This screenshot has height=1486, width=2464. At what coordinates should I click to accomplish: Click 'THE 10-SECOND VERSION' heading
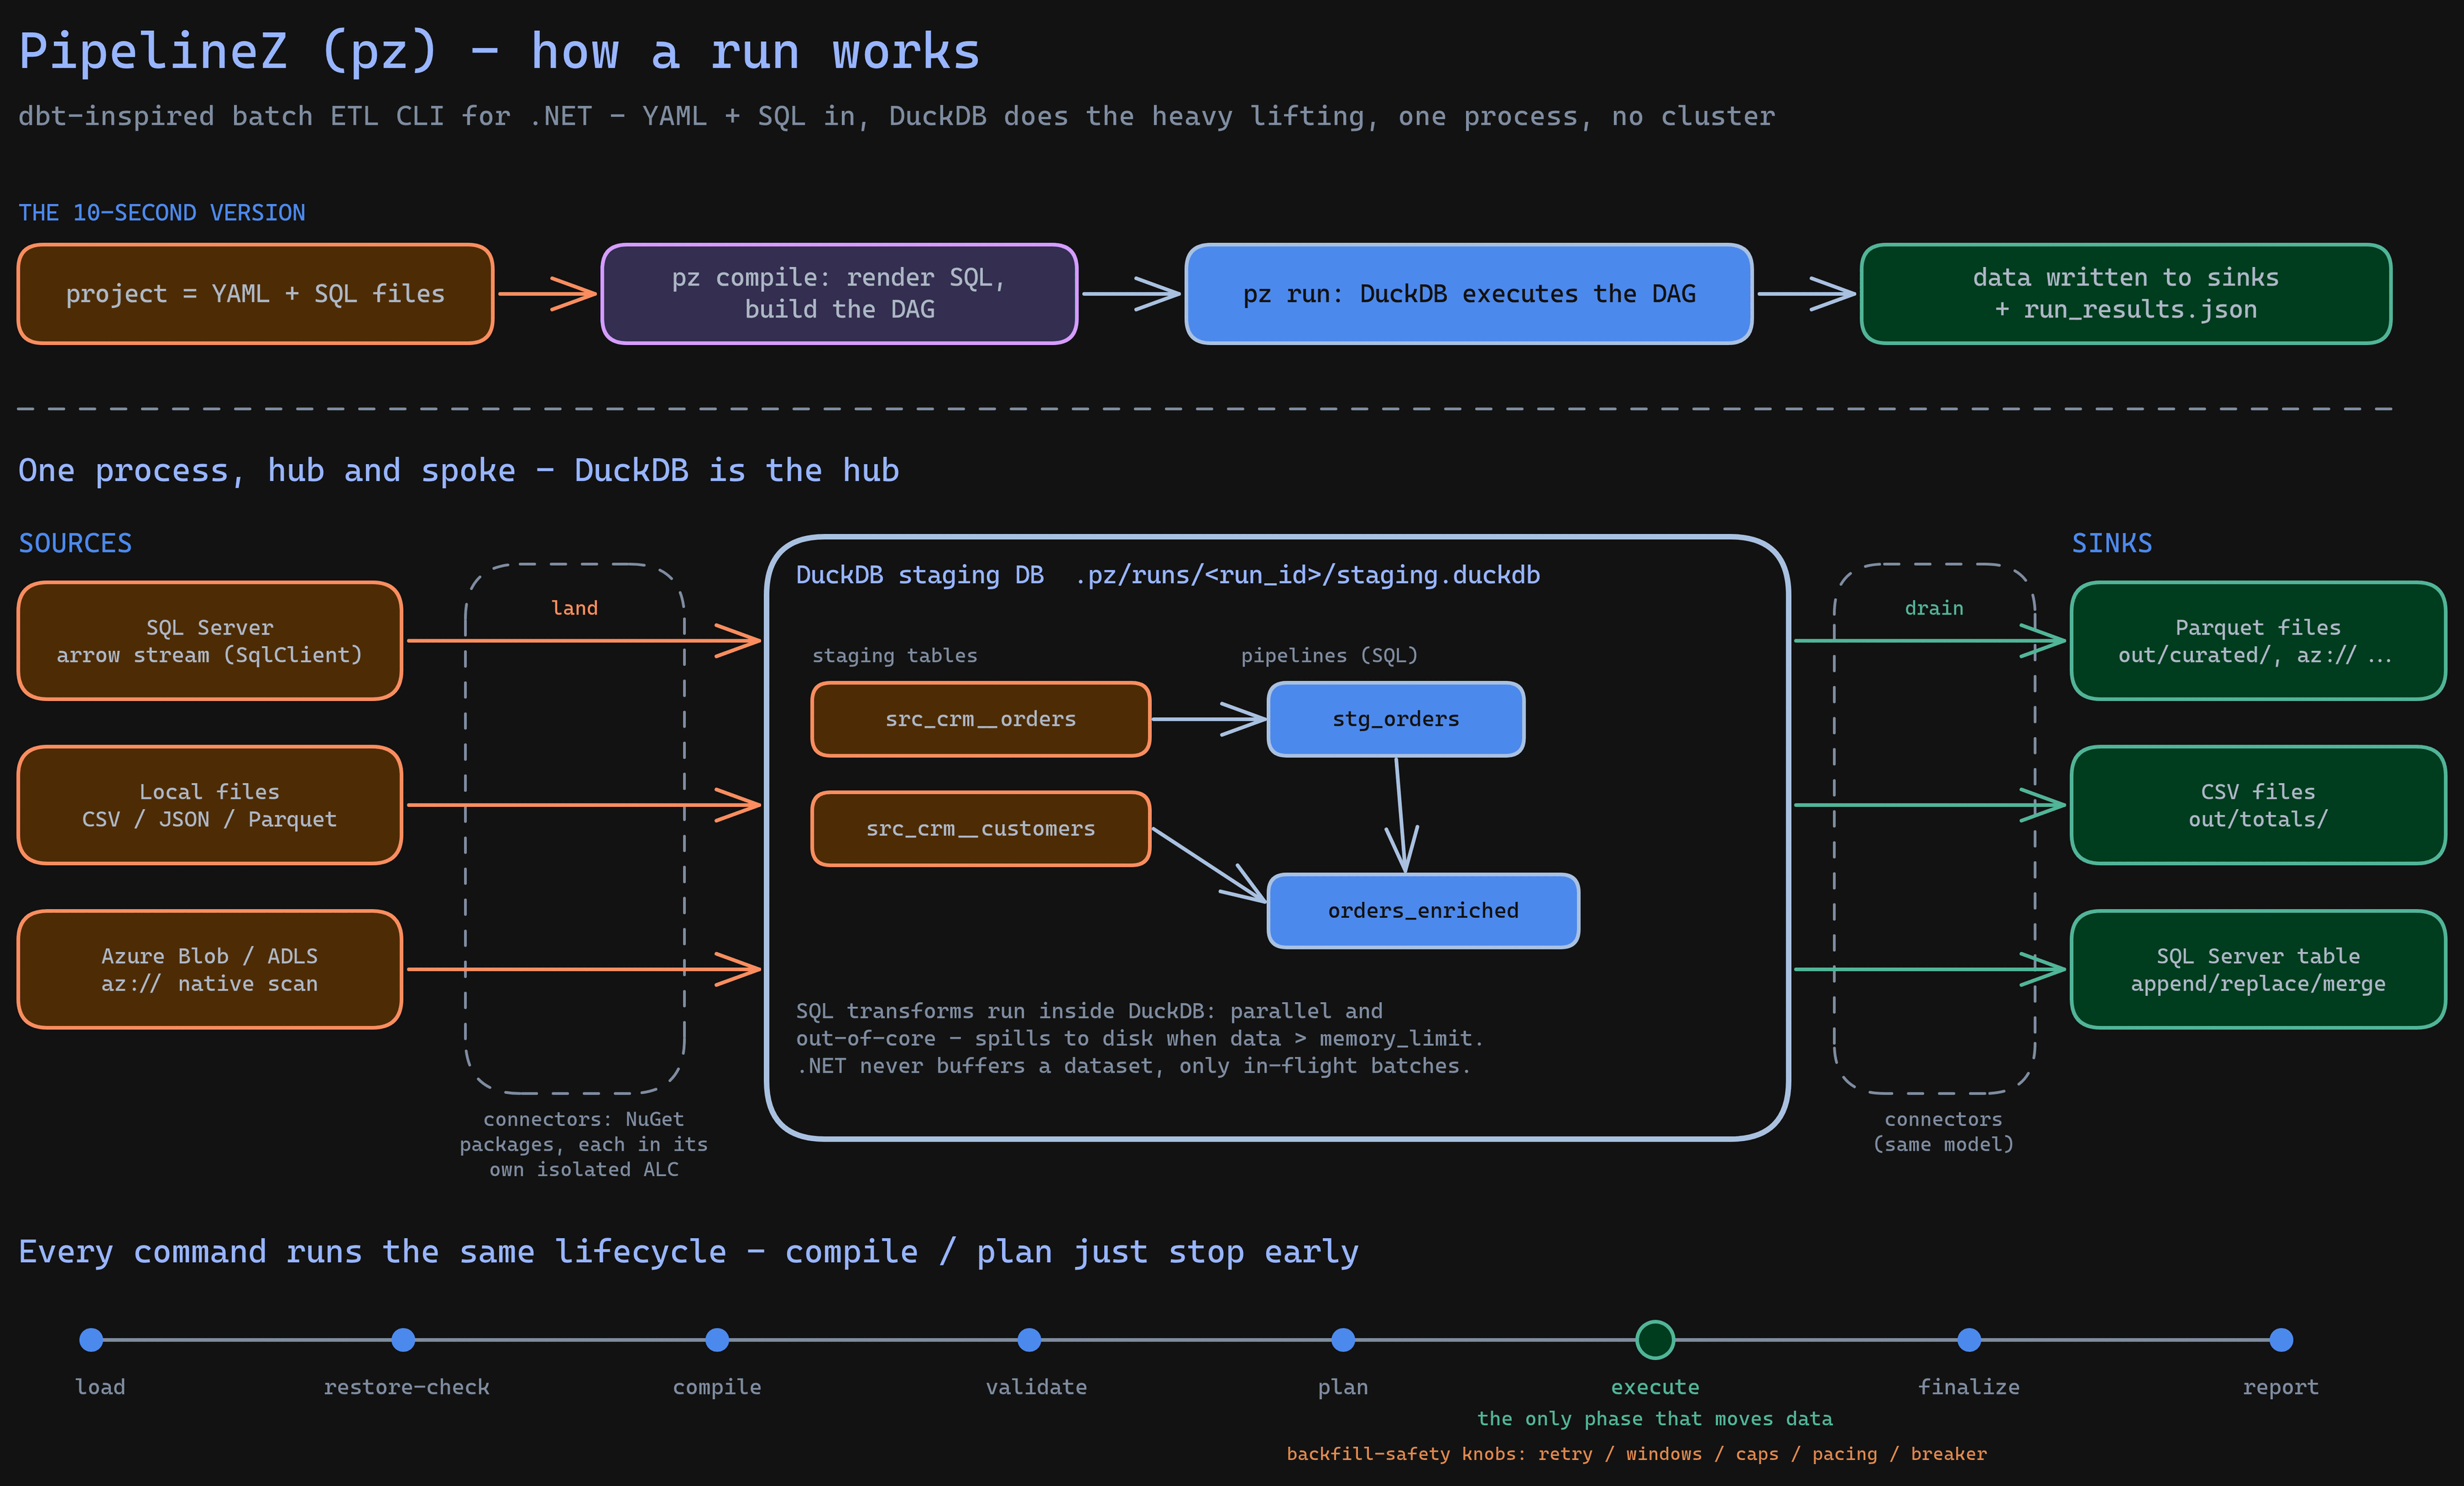162,213
